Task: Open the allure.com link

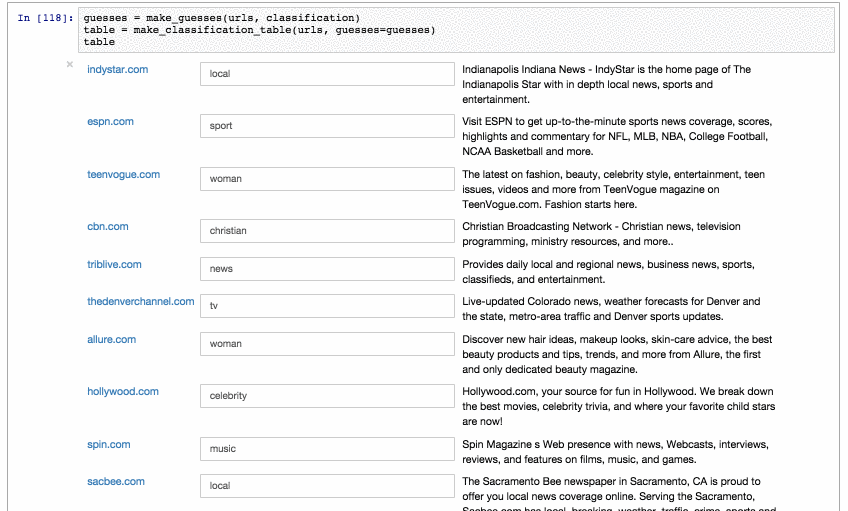Action: click(x=111, y=339)
